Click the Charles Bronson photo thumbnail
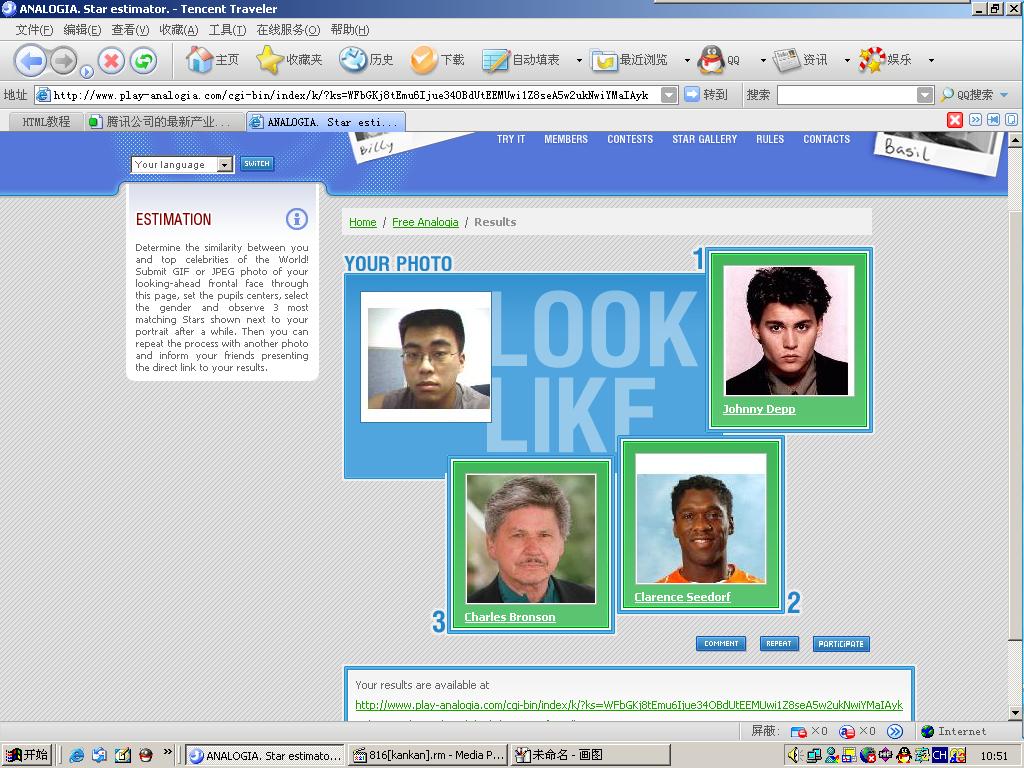 pyautogui.click(x=530, y=539)
